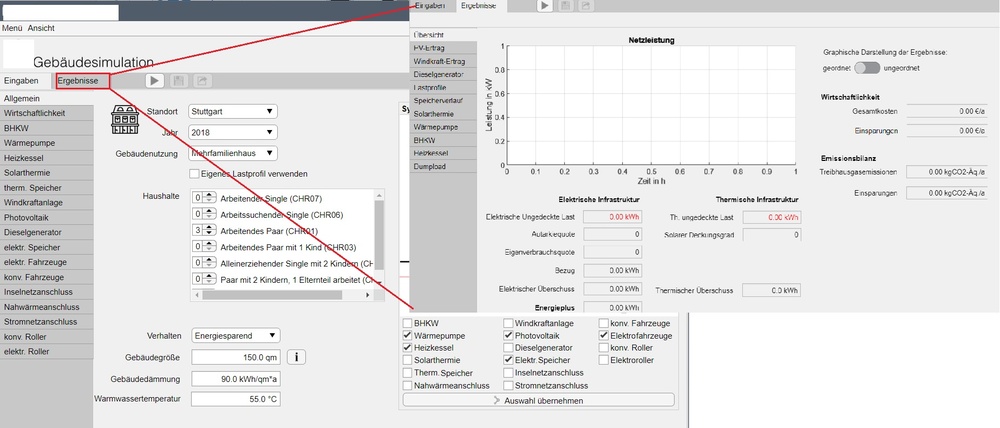Open the Standort dropdown showing Stuttgart

pyautogui.click(x=233, y=111)
